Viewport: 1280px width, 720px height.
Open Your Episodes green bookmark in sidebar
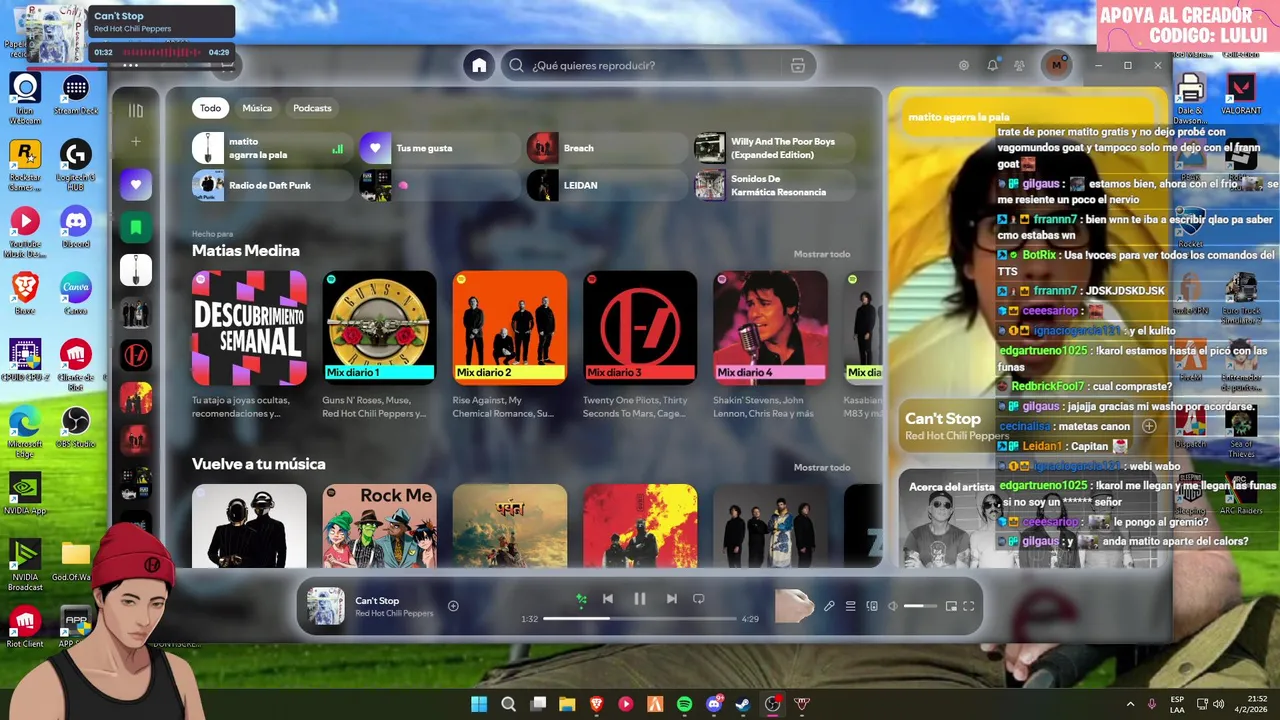click(x=136, y=227)
